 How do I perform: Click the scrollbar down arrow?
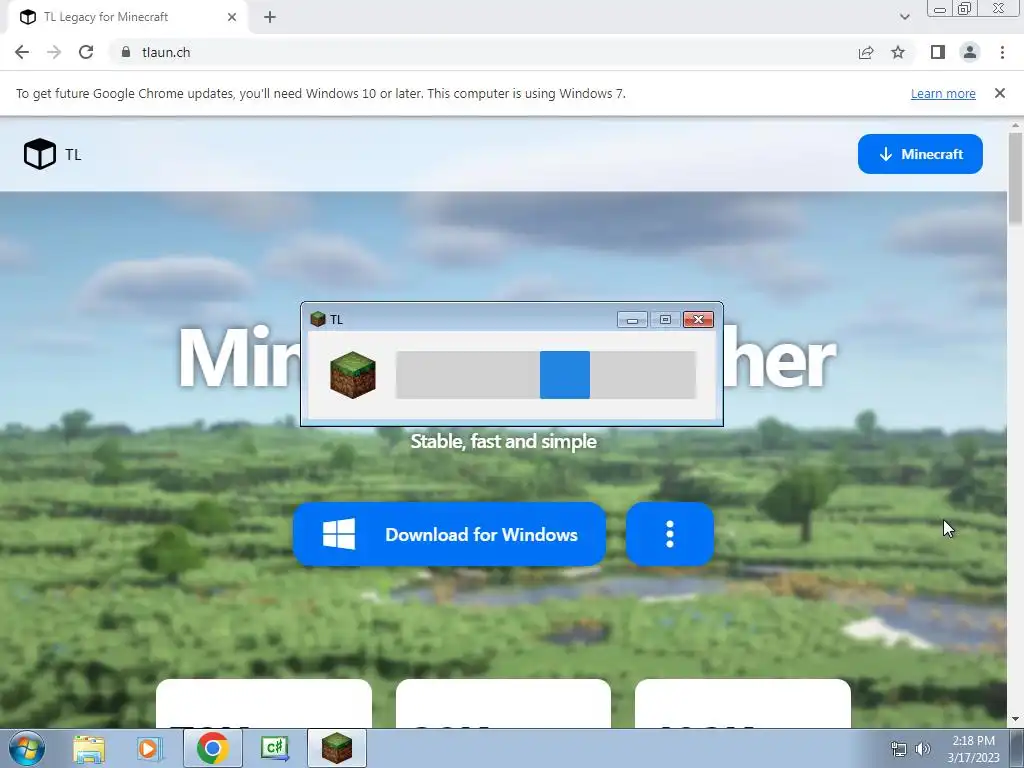tap(1015, 720)
